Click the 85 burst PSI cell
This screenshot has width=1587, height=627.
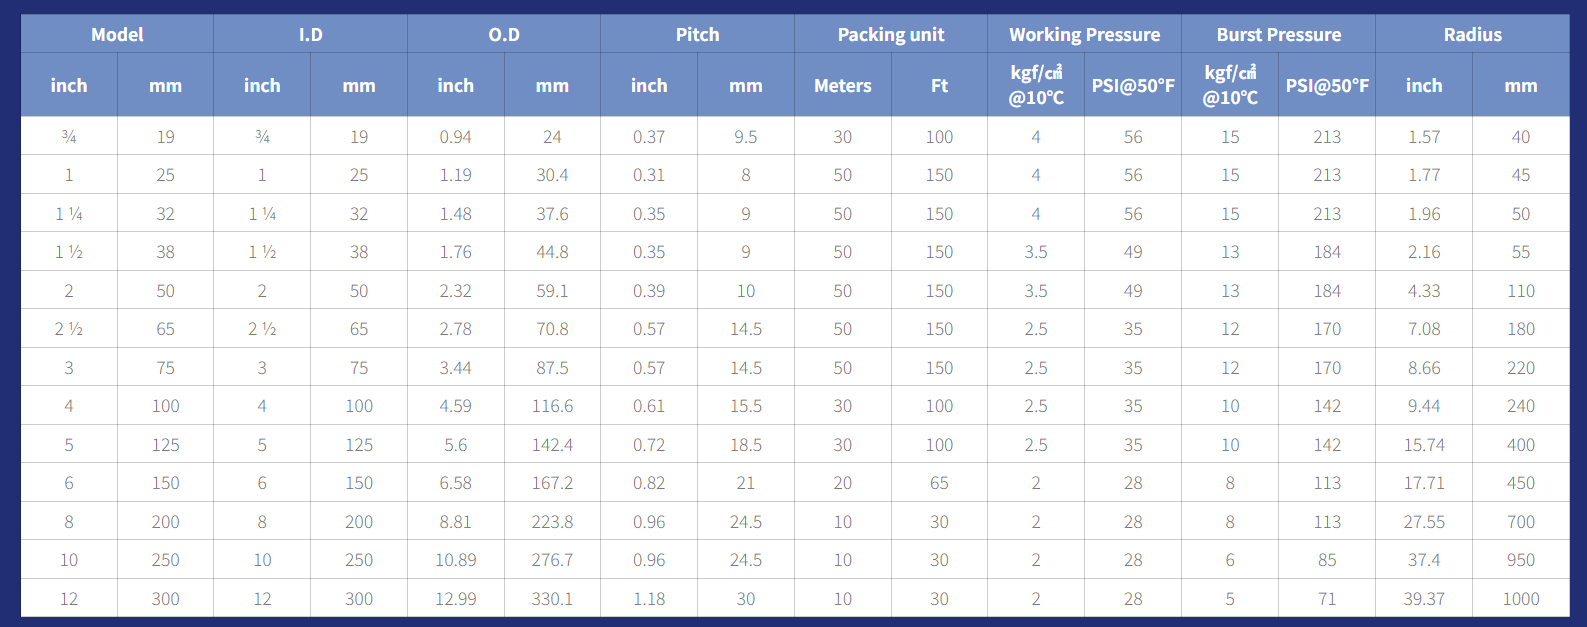(1327, 560)
